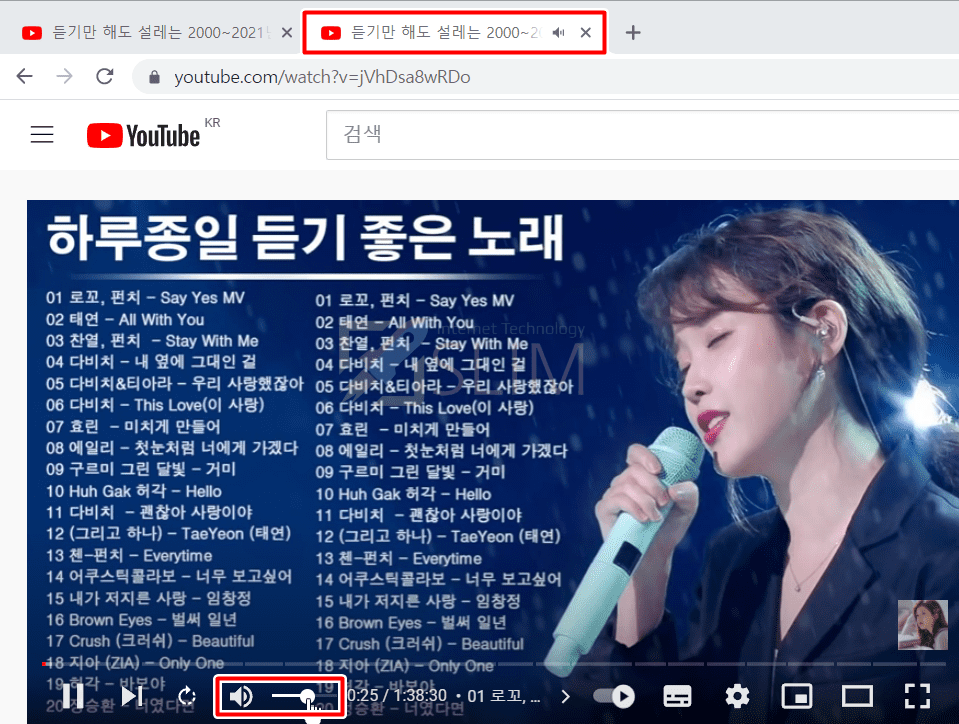Expand chapters list chevron

[565, 696]
